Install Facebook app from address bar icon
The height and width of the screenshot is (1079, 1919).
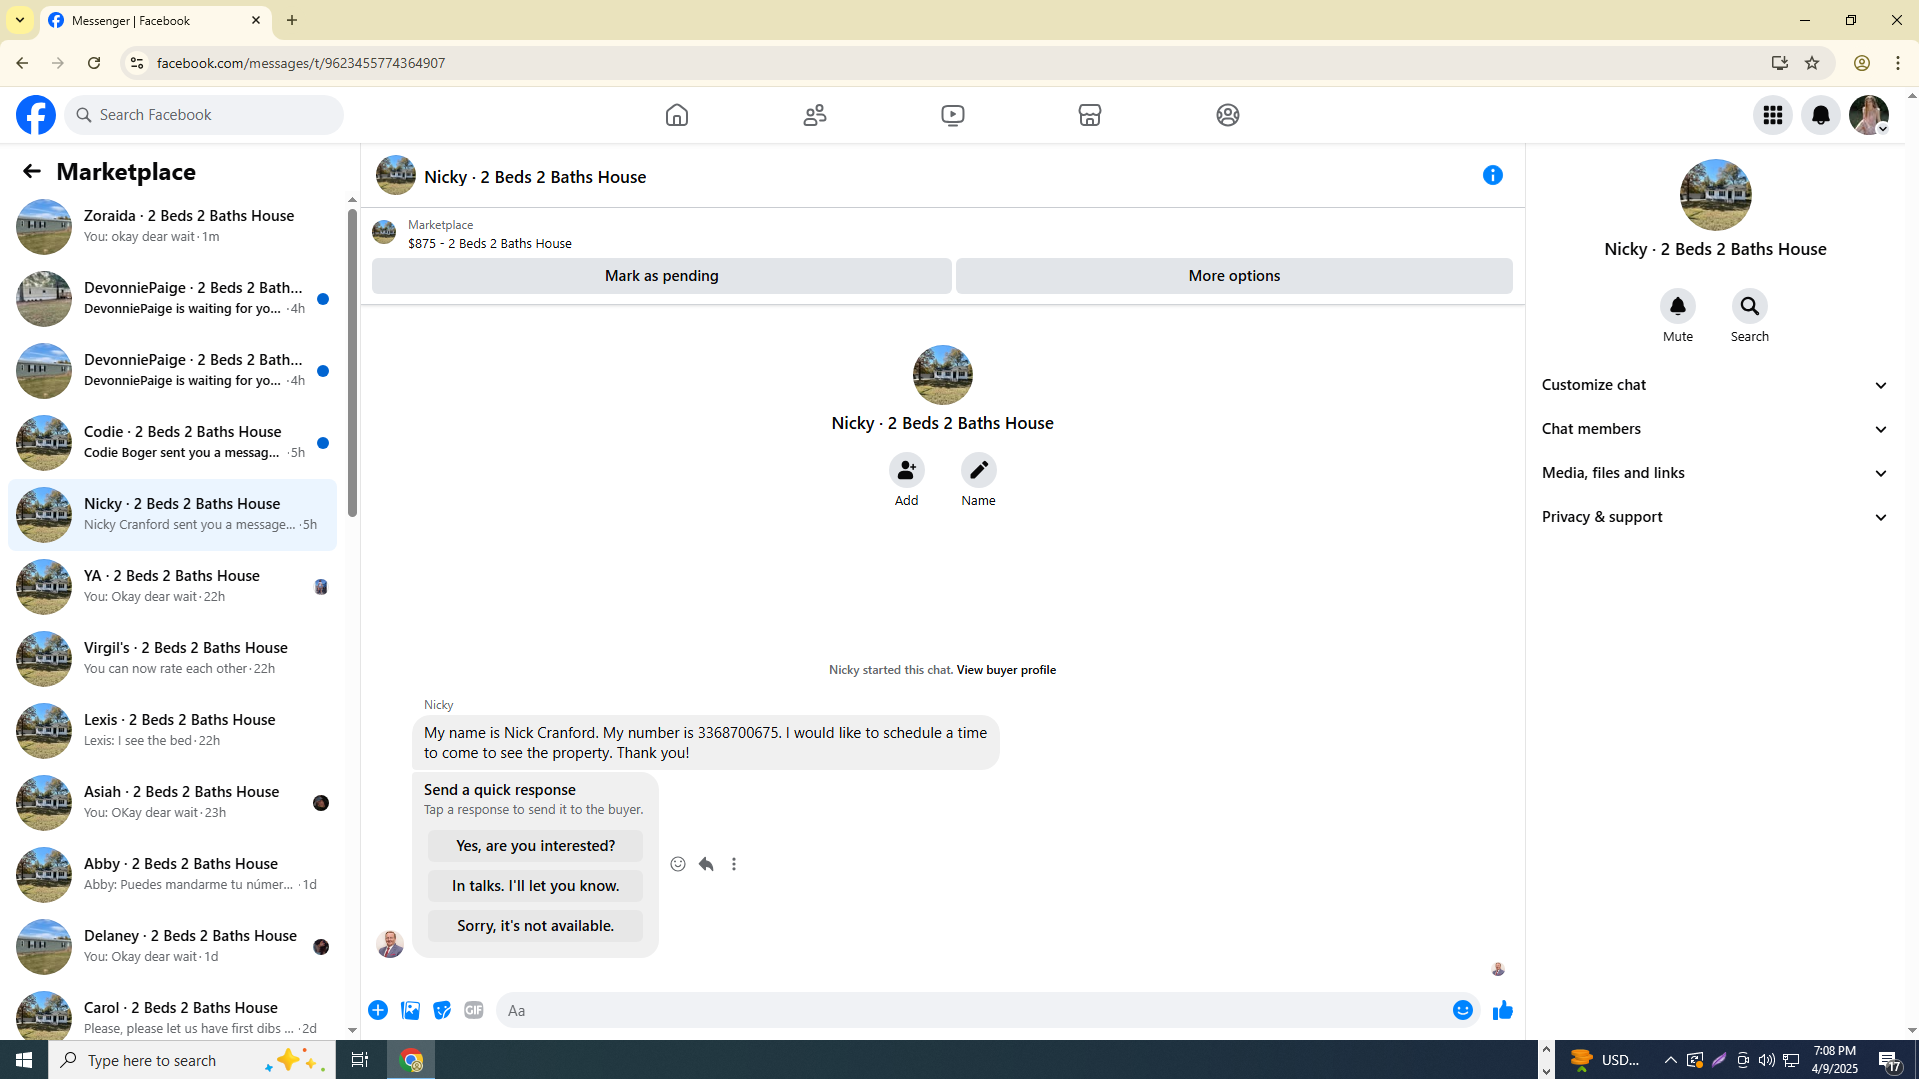click(1779, 63)
